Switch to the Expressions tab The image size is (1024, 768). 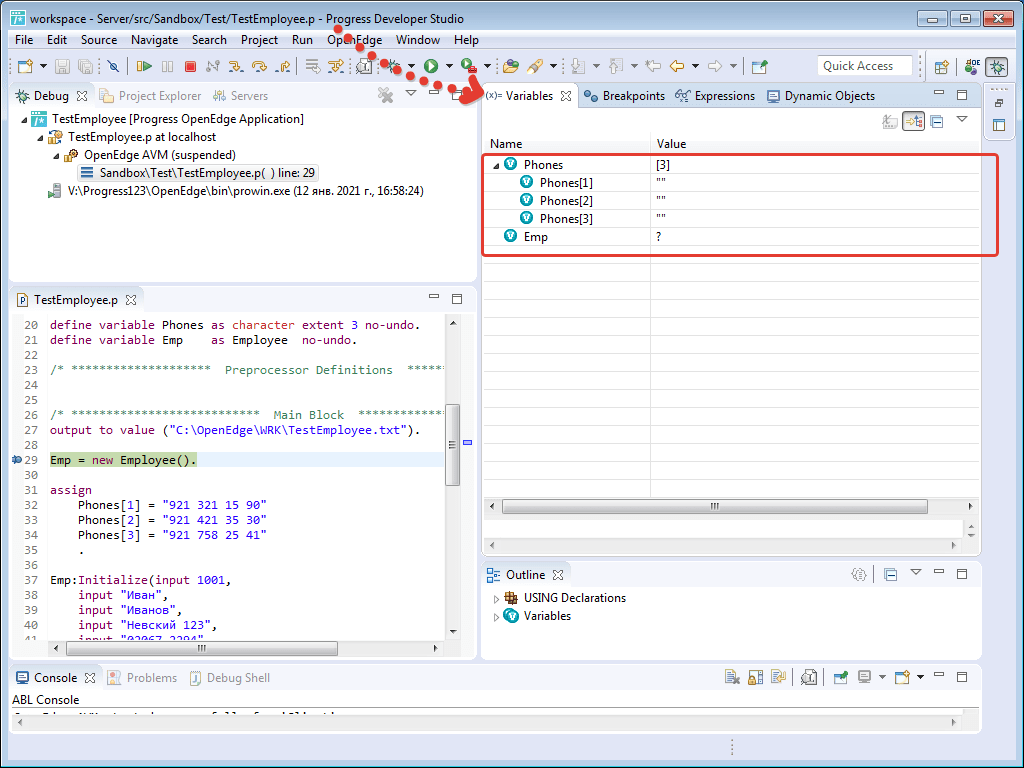[715, 96]
